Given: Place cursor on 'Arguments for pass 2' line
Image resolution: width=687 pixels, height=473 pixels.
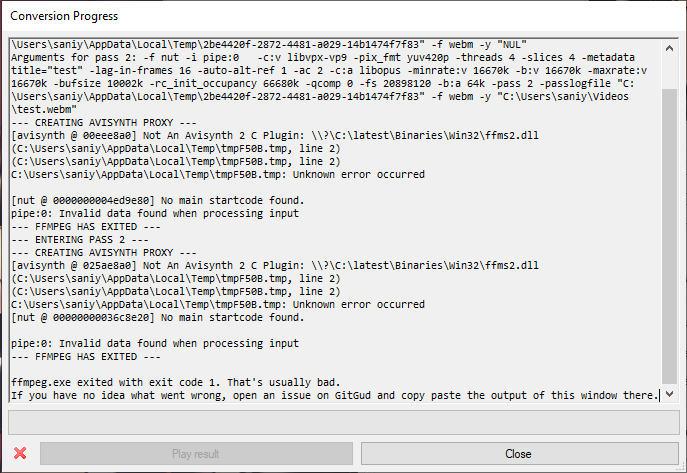Looking at the screenshot, I should click(x=323, y=57).
